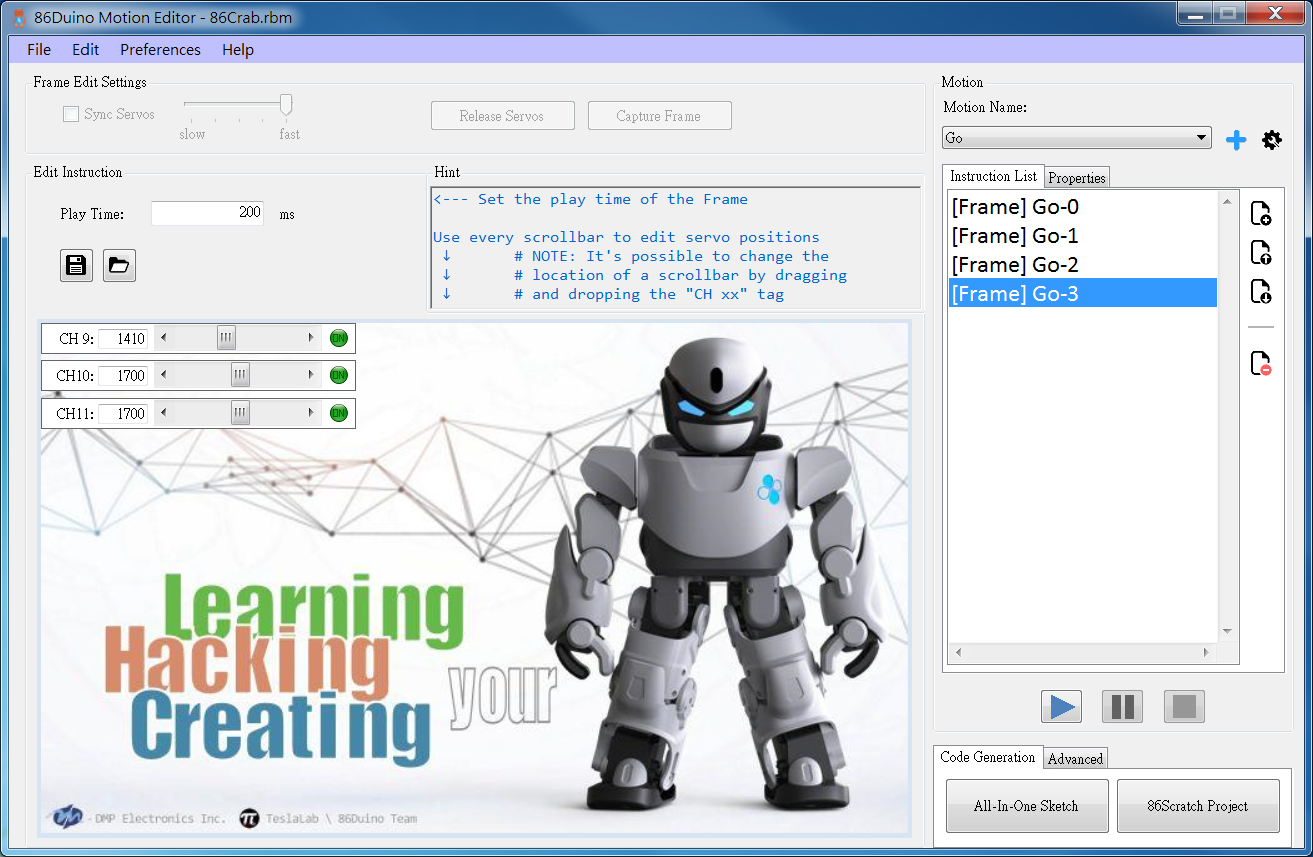Click the CH10 servo position slider thumb
The width and height of the screenshot is (1313, 857).
point(240,376)
